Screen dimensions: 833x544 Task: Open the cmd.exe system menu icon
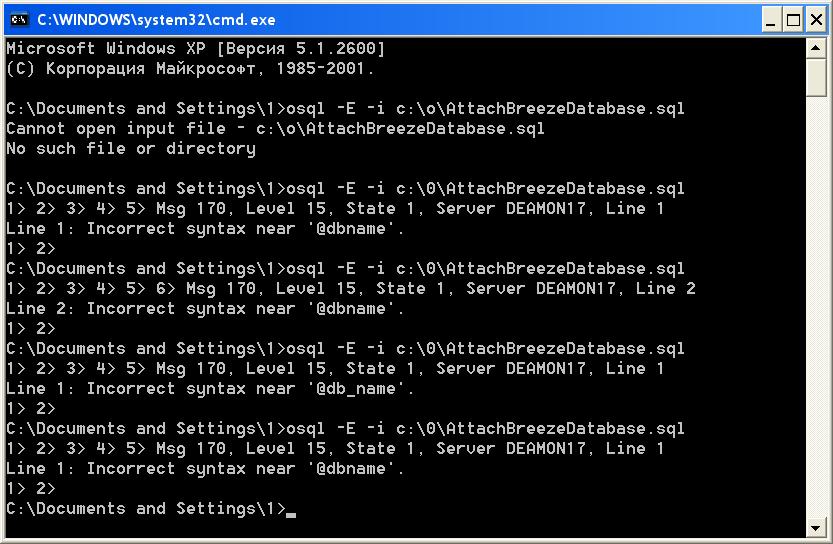click(x=19, y=20)
